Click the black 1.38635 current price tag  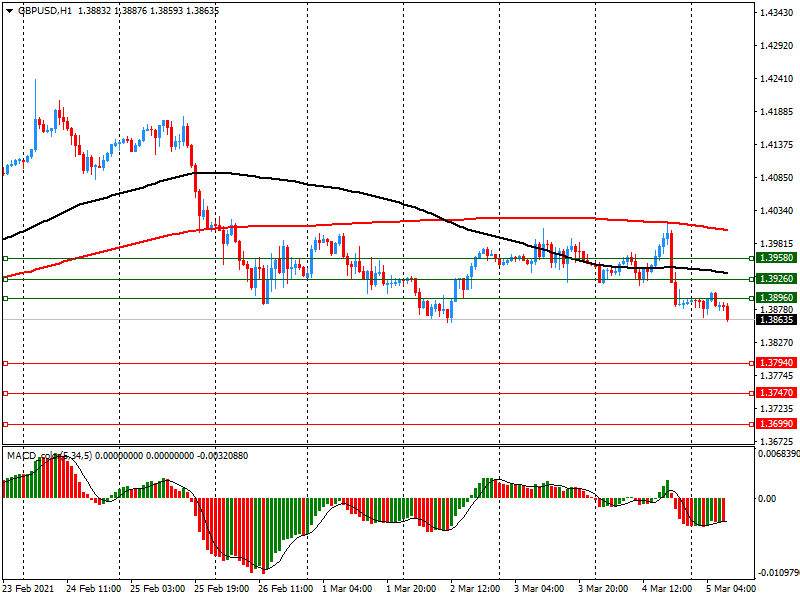pos(775,320)
